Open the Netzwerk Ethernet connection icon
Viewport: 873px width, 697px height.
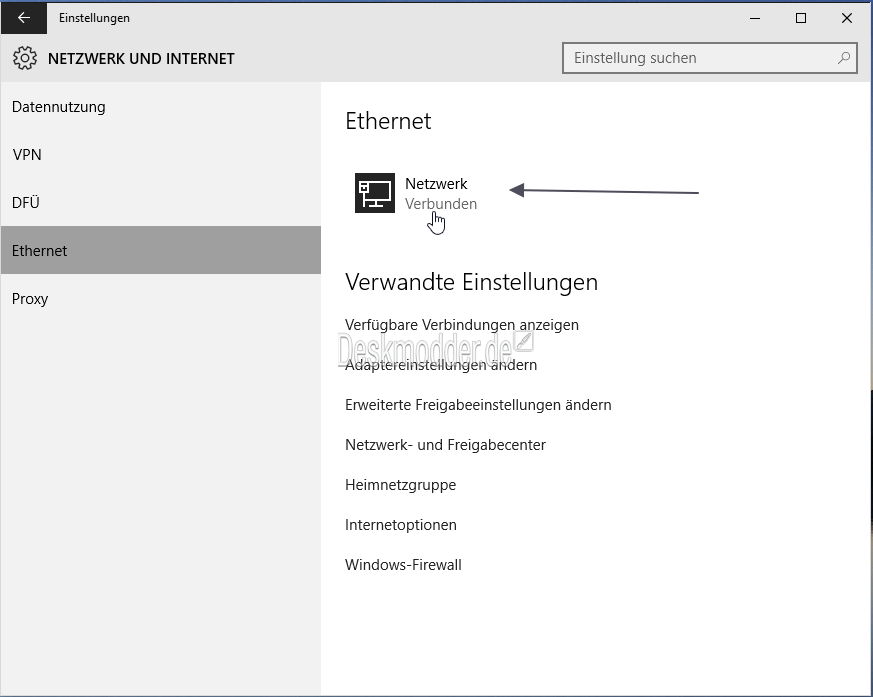pyautogui.click(x=375, y=193)
